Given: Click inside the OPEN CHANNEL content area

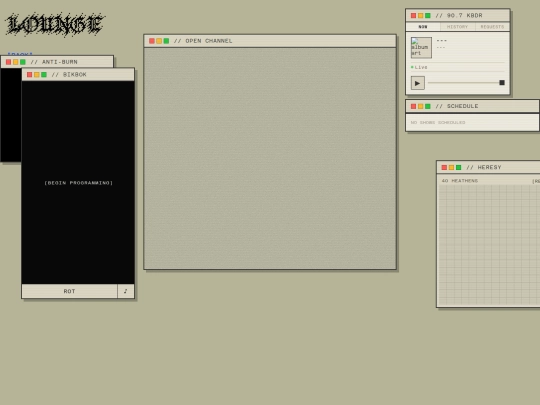Looking at the screenshot, I should (x=270, y=158).
